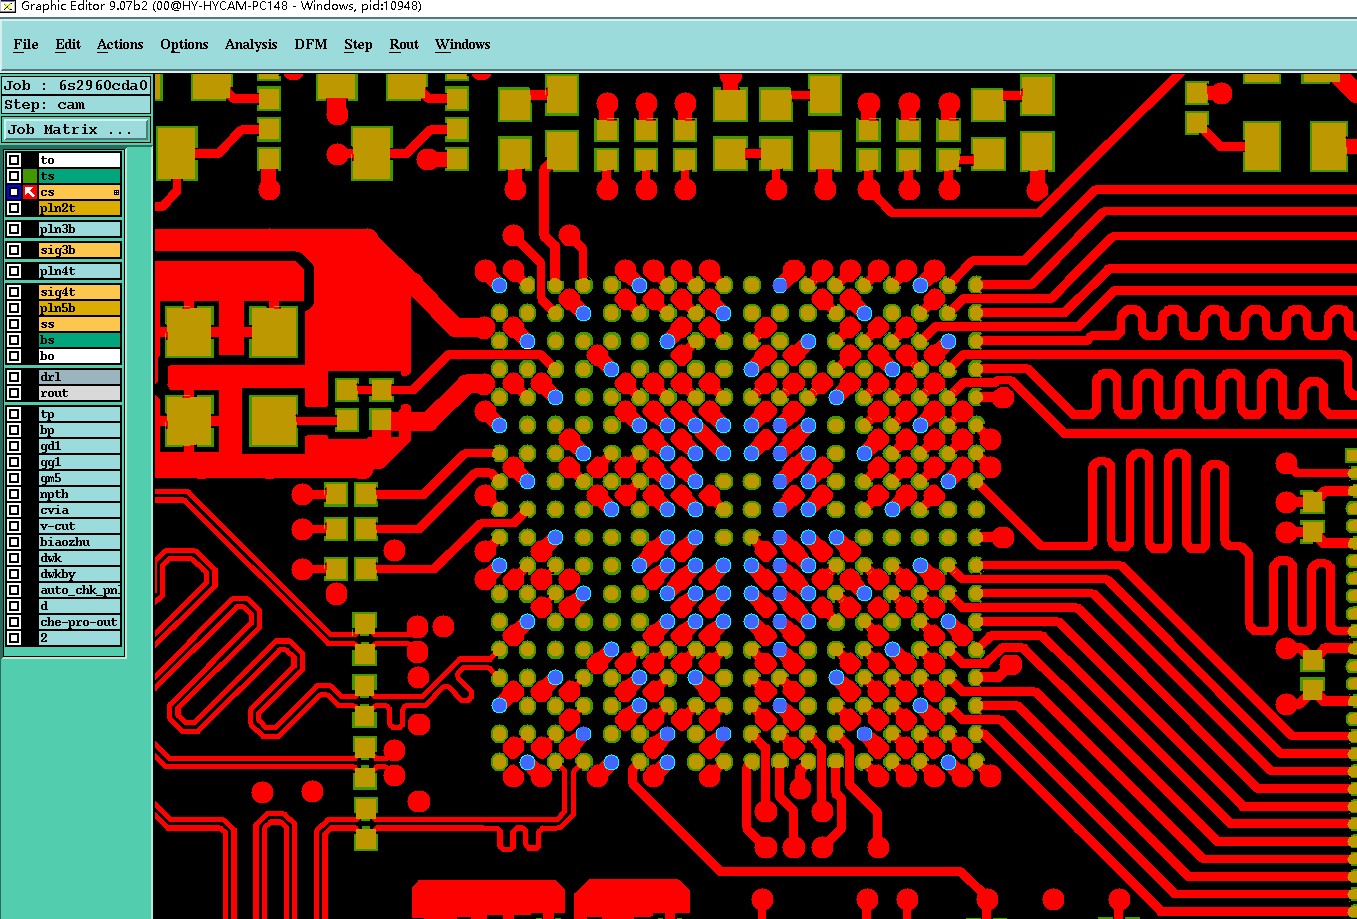Select the biaozhu layer entry

(80, 542)
